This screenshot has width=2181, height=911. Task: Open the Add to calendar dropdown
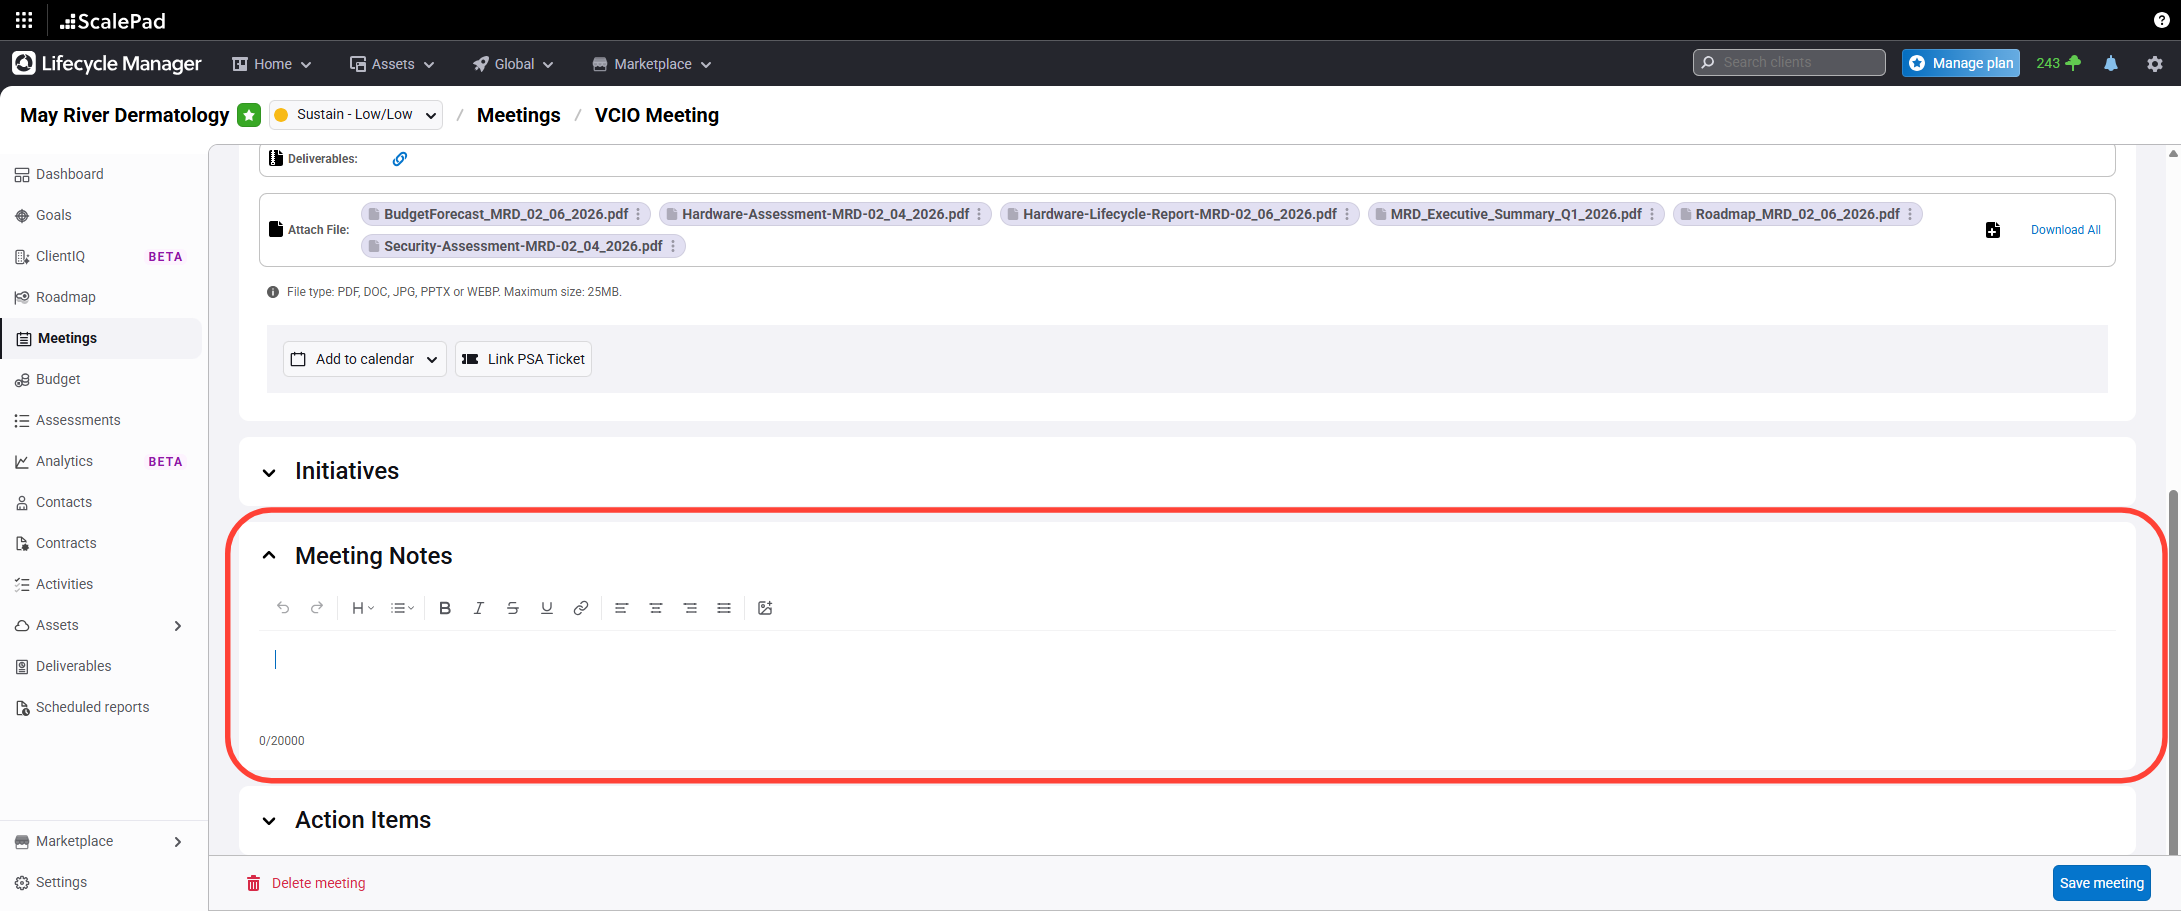(365, 359)
